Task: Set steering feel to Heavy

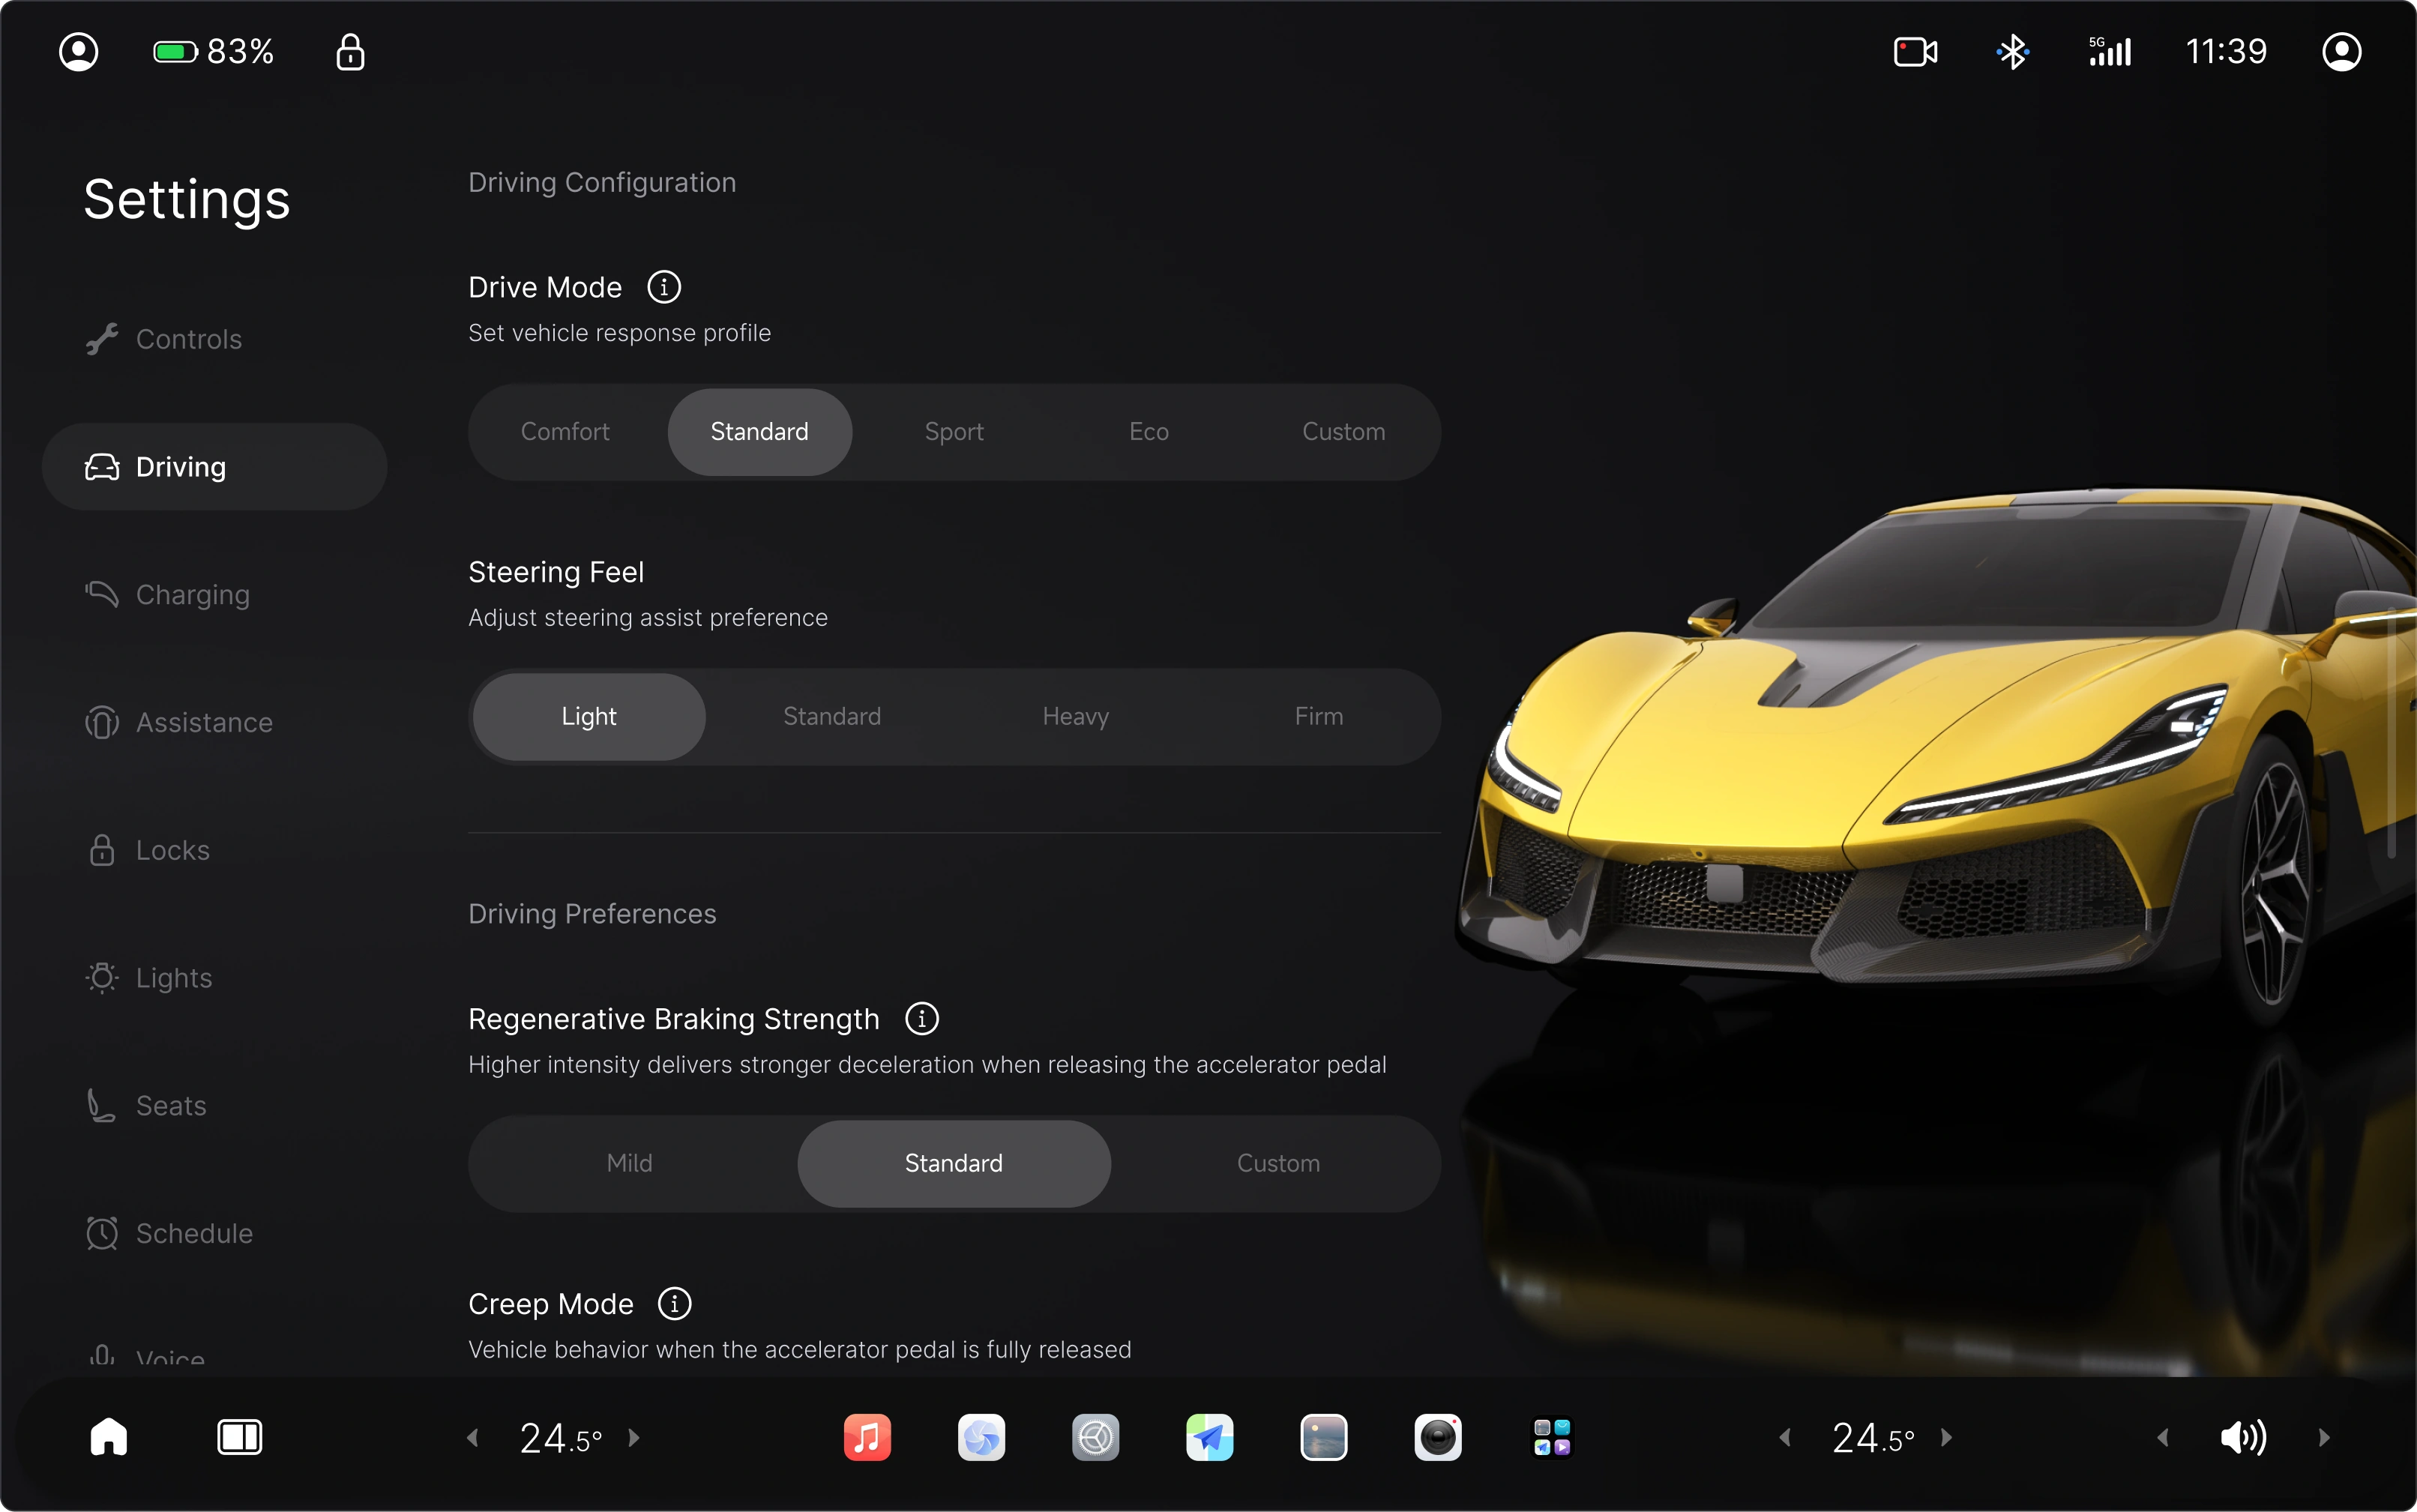Action: click(x=1075, y=716)
